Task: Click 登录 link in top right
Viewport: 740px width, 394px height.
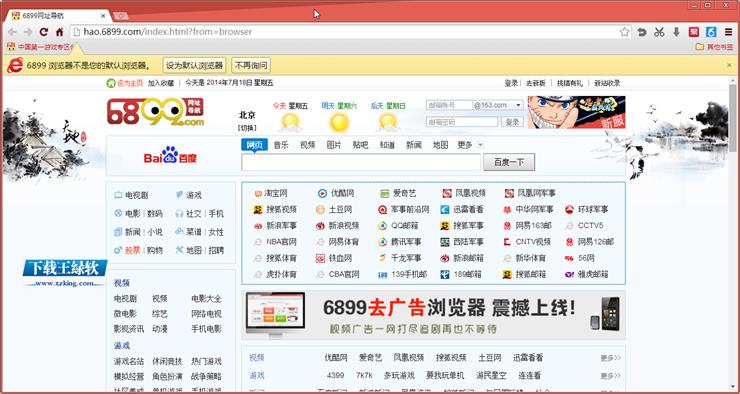Action: point(511,83)
